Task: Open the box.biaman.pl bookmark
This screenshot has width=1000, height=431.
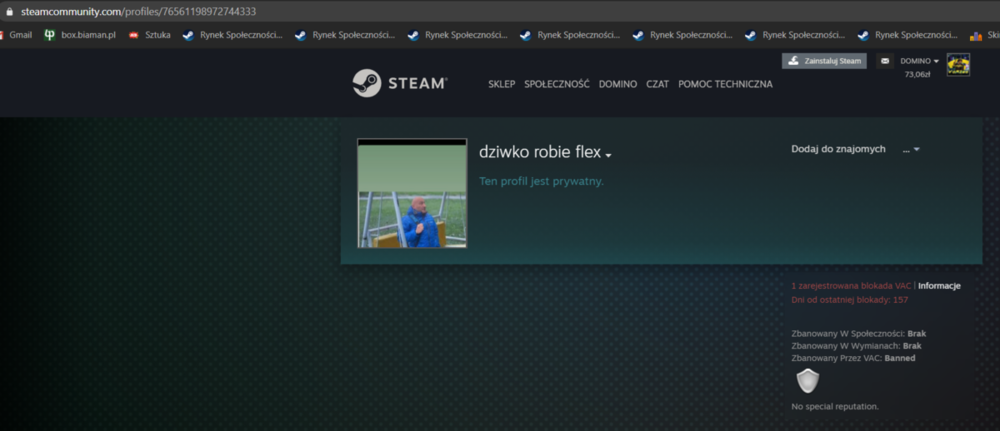Action: (80, 35)
